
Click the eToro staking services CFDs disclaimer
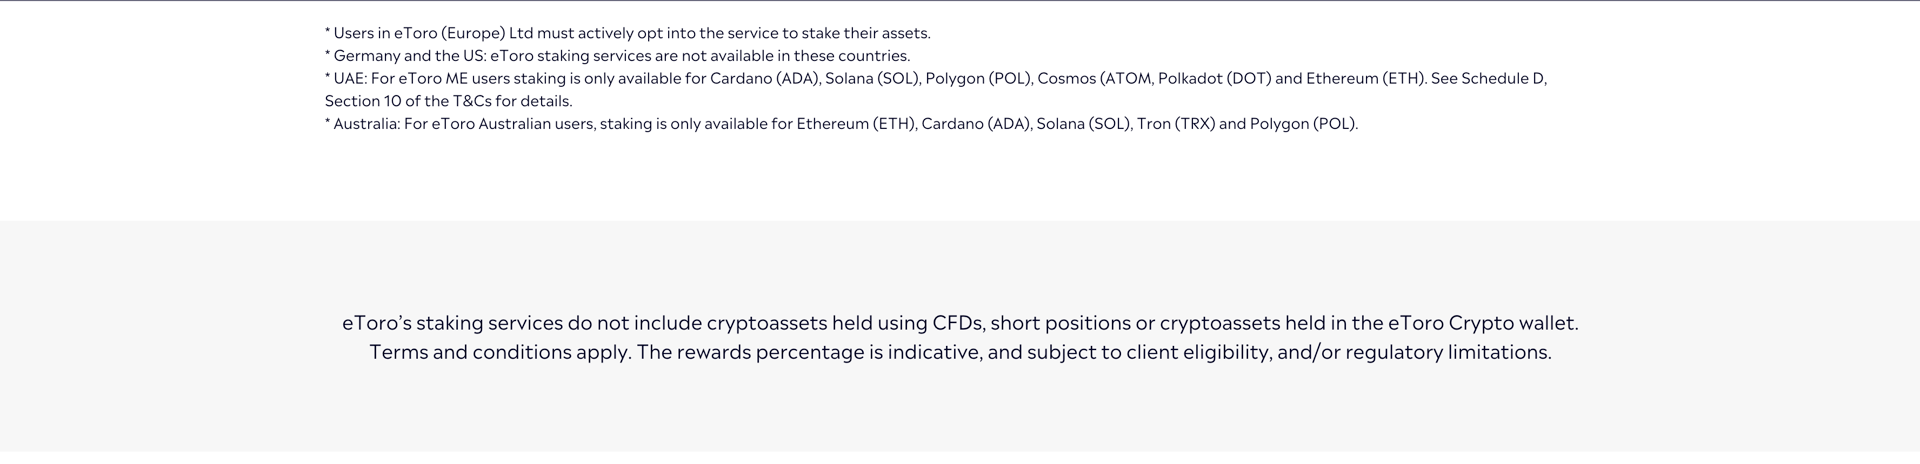click(x=960, y=324)
